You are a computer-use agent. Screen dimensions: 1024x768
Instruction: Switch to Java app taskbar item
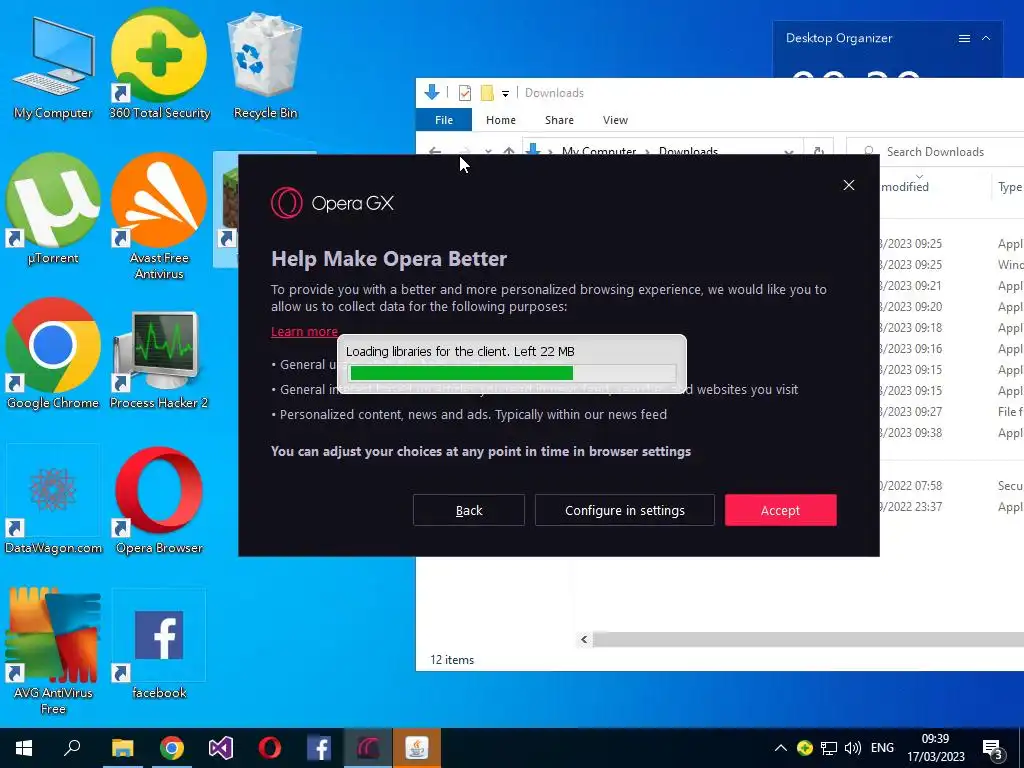(x=417, y=748)
